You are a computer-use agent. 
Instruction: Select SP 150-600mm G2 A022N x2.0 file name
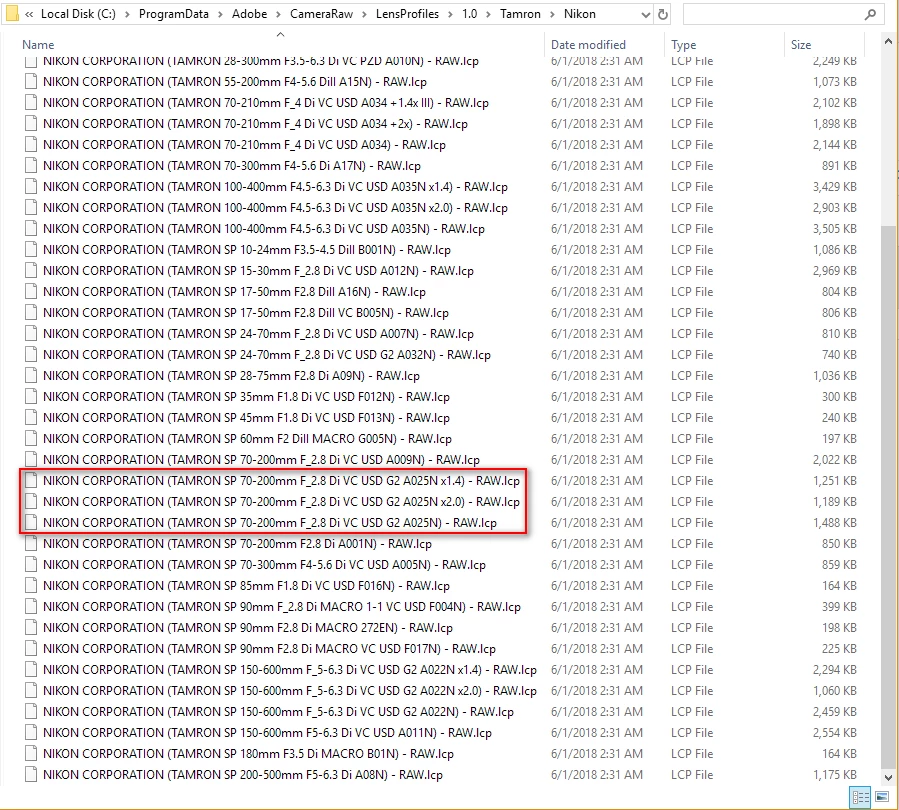(290, 691)
